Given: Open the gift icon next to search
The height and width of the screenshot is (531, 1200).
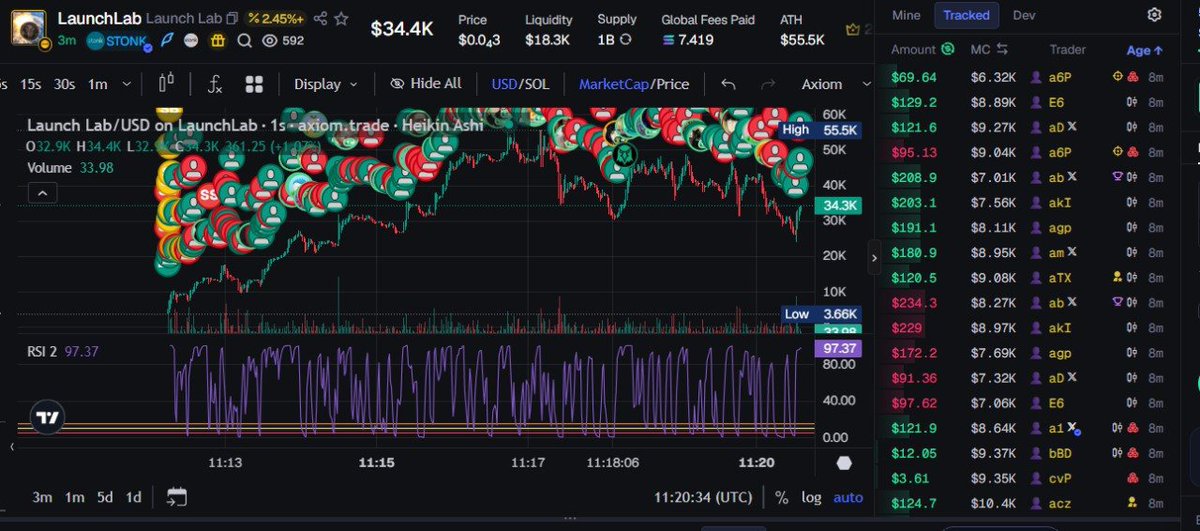Looking at the screenshot, I should 219,41.
